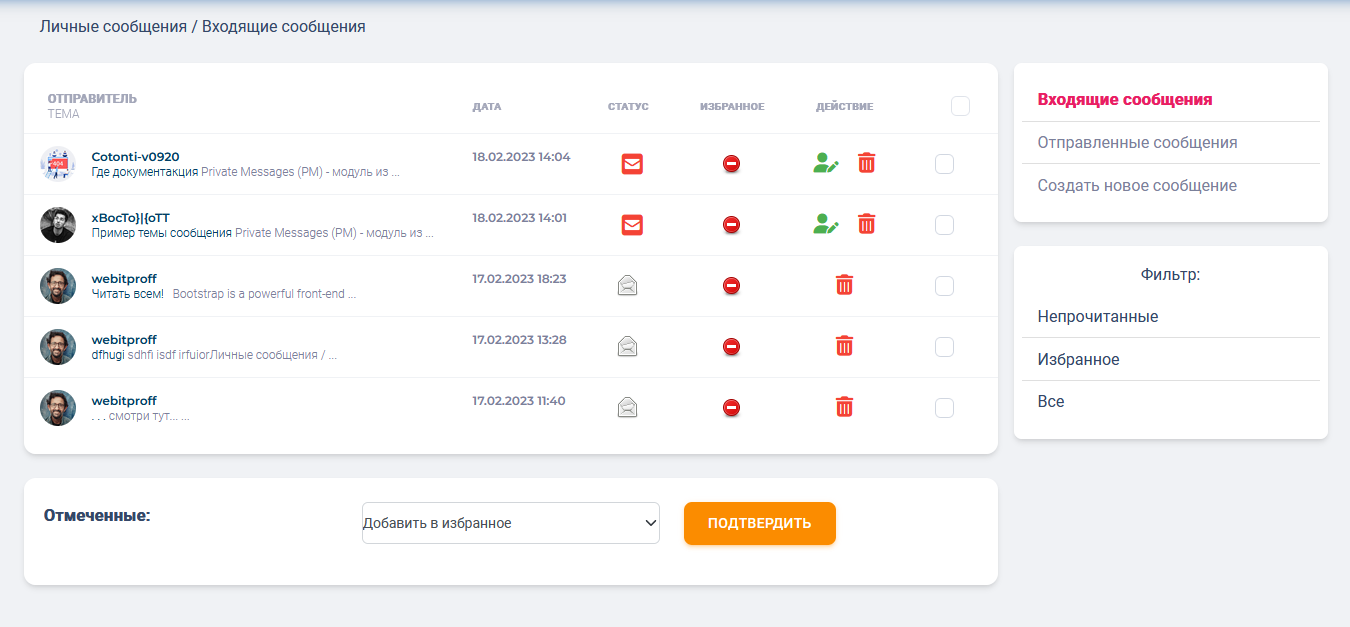Open sender profile link 'Cotonti-v0920'
This screenshot has width=1350, height=627.
[135, 157]
